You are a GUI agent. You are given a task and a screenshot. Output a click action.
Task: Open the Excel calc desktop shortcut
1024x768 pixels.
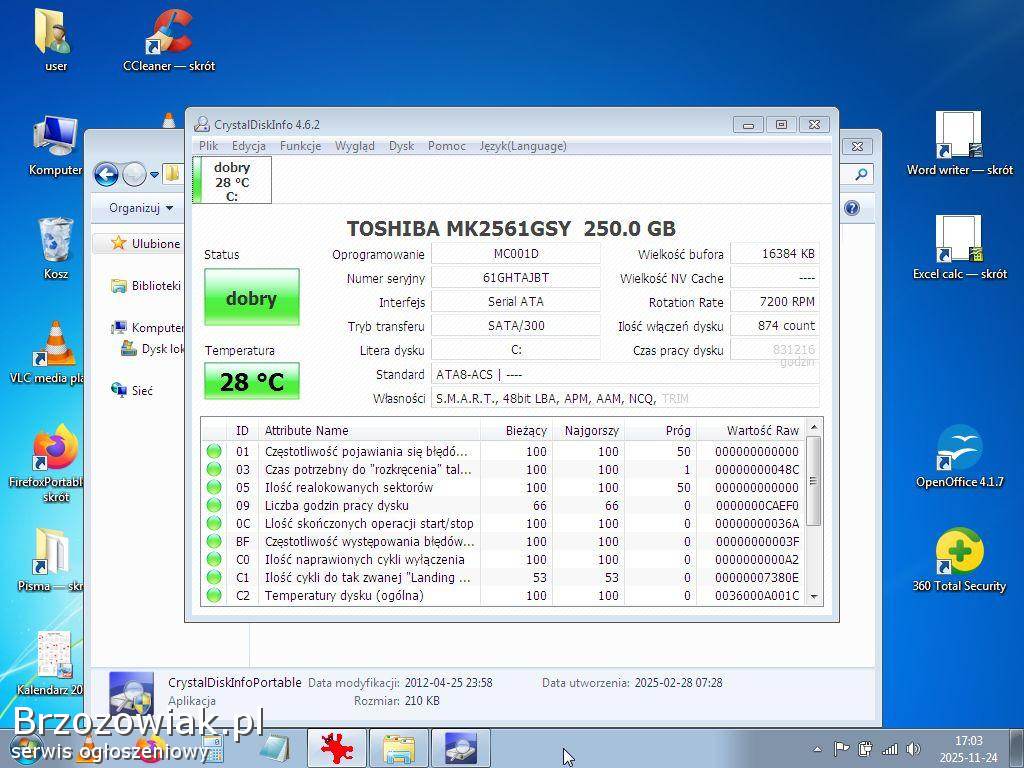coord(959,242)
